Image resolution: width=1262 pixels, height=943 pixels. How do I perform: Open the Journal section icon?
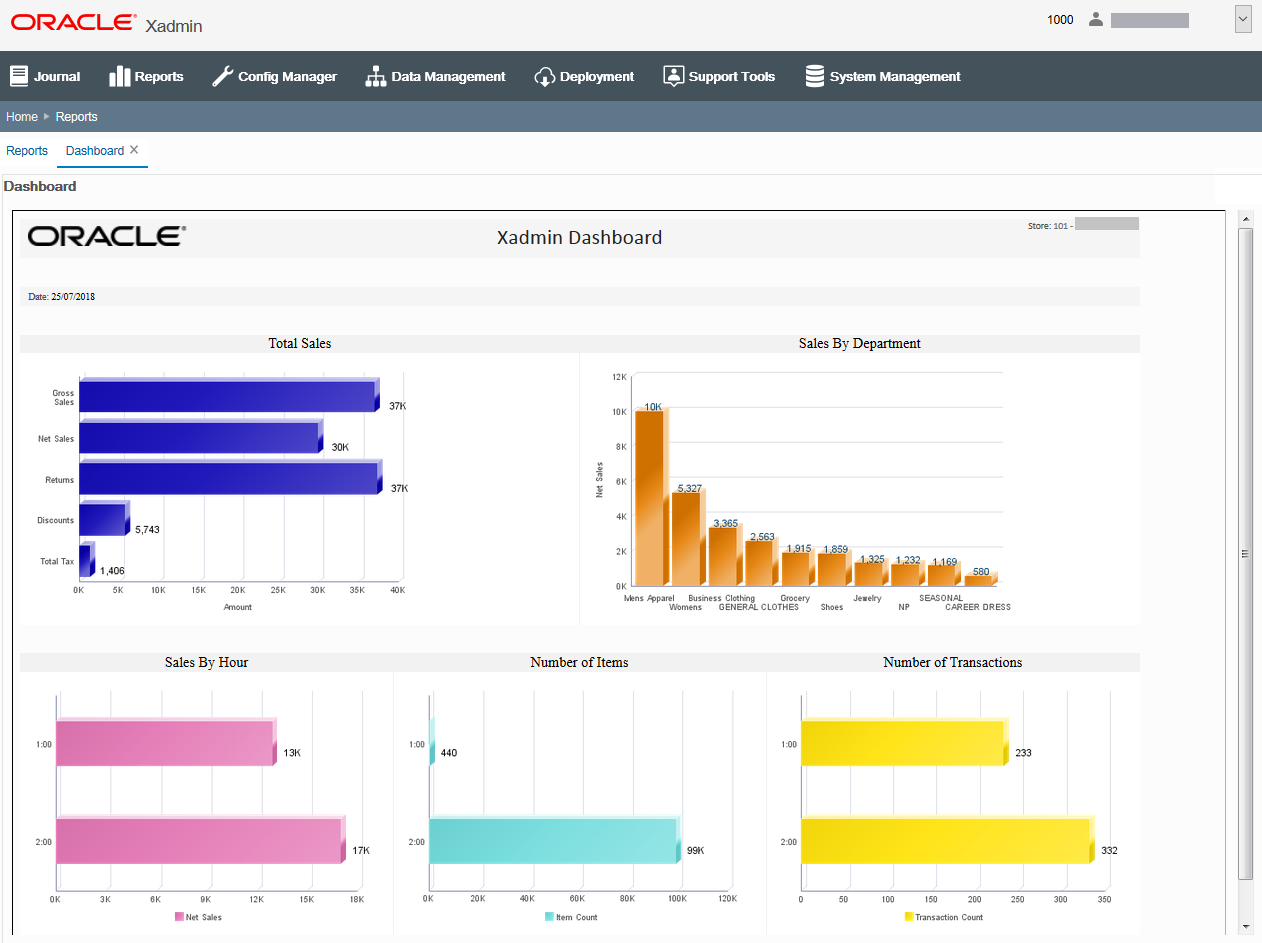coord(18,75)
